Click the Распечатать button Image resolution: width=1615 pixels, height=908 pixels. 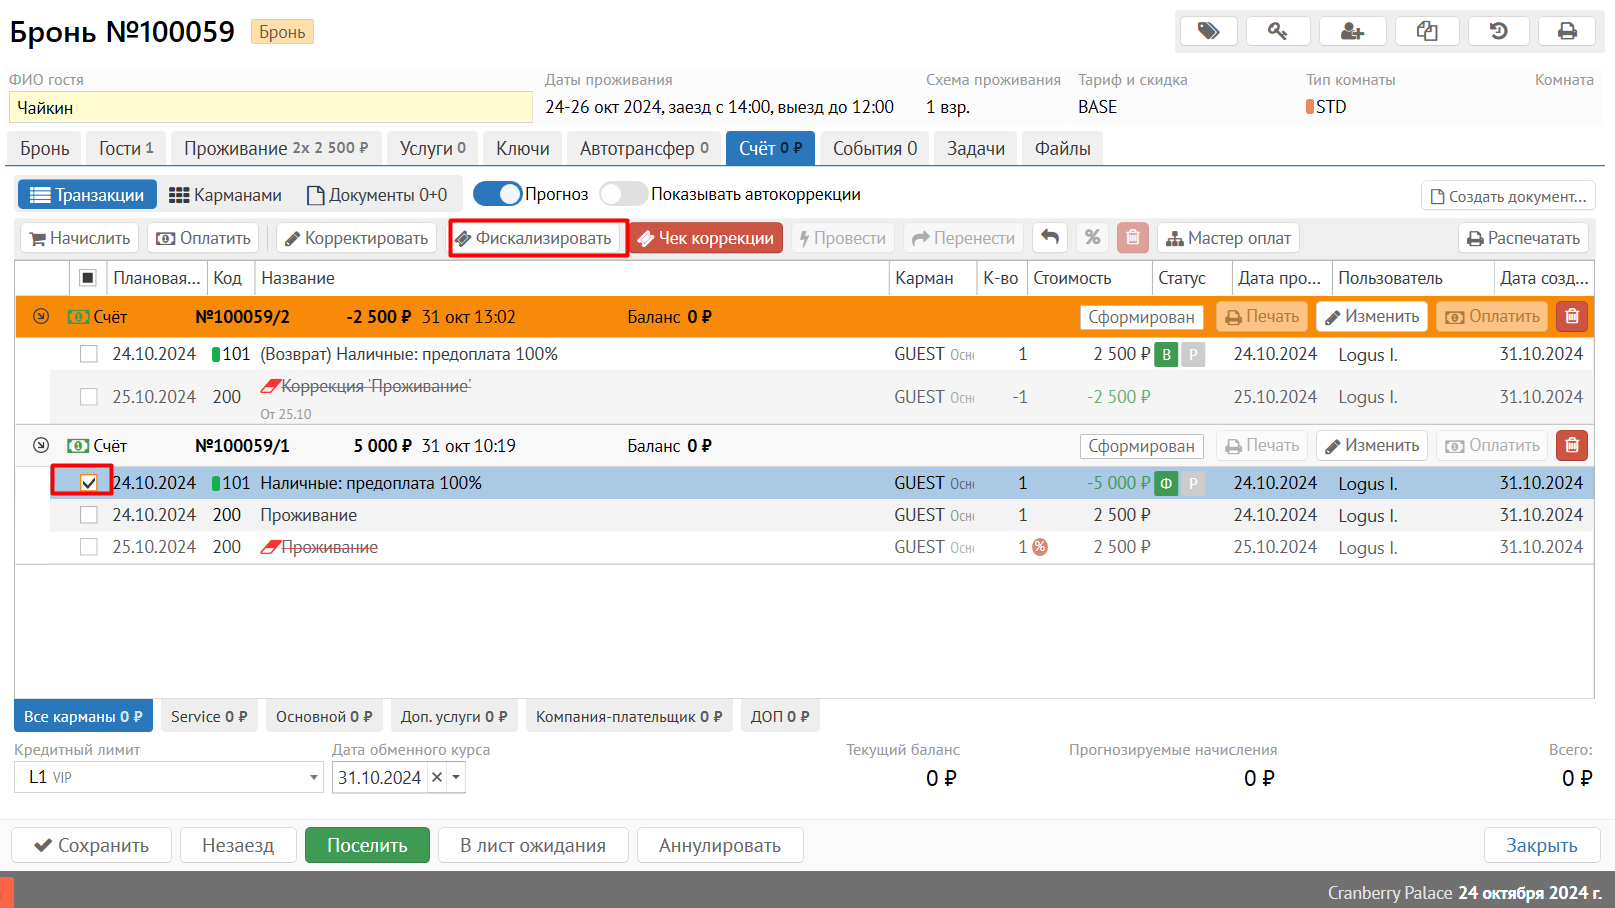click(x=1524, y=238)
